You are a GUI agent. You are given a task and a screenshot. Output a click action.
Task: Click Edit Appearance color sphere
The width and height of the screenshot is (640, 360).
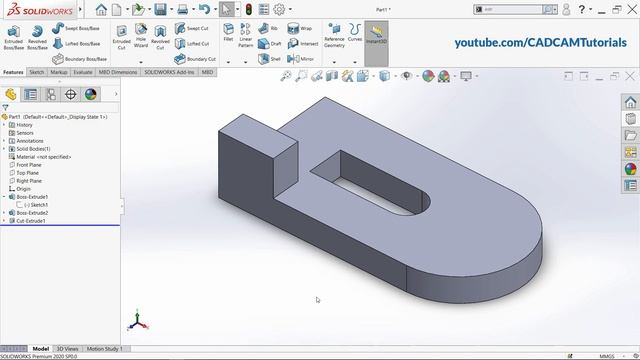click(428, 76)
